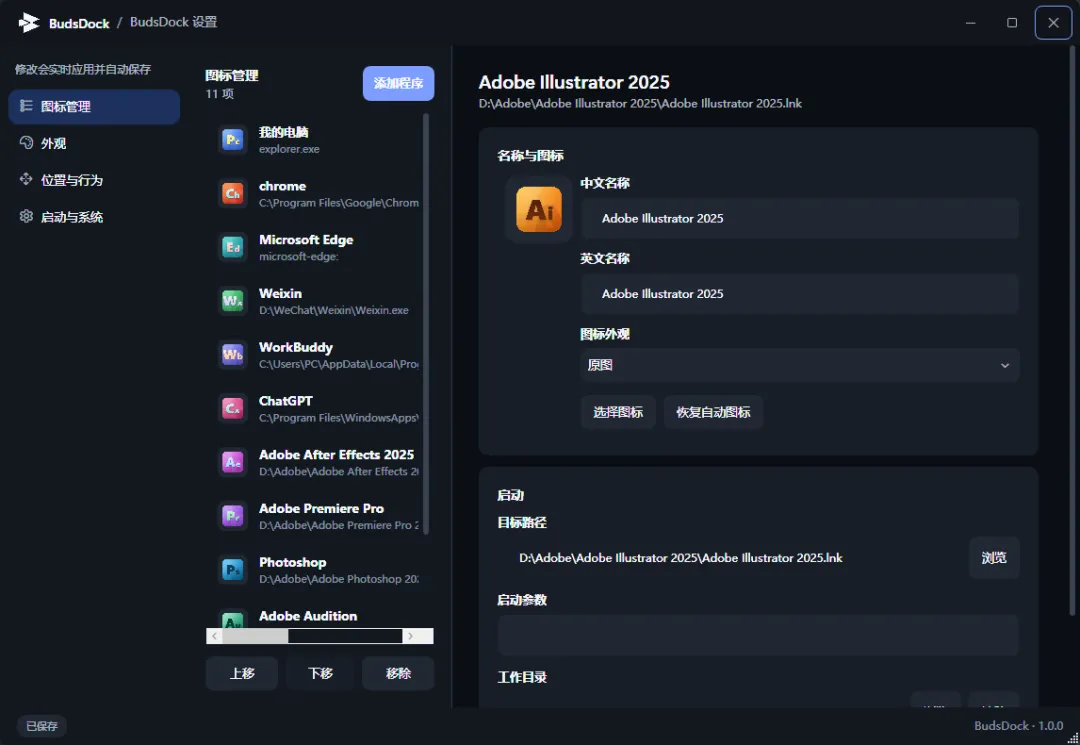Select the Adobe Premiere Pro entry
This screenshot has width=1080, height=745.
point(321,508)
